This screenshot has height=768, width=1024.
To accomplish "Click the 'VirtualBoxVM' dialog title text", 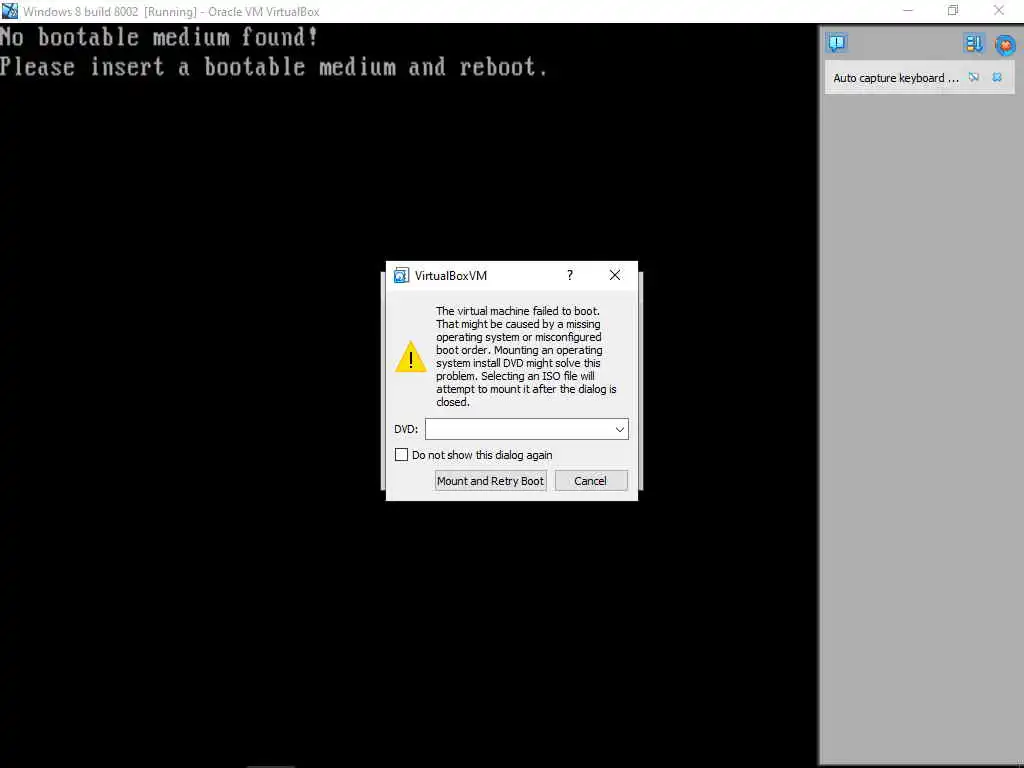I will pos(451,276).
